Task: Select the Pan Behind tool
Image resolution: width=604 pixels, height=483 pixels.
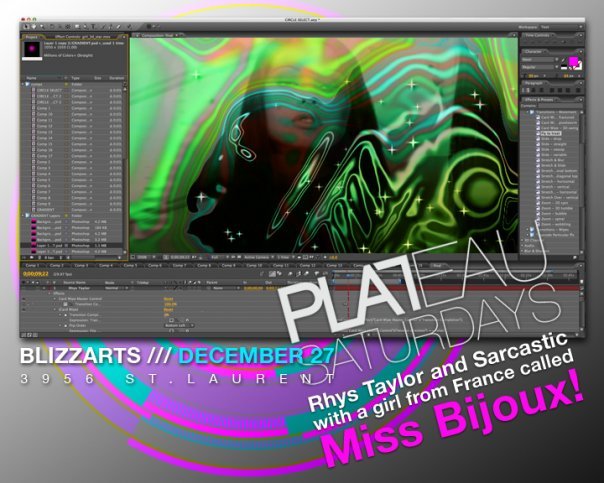Action: click(68, 27)
